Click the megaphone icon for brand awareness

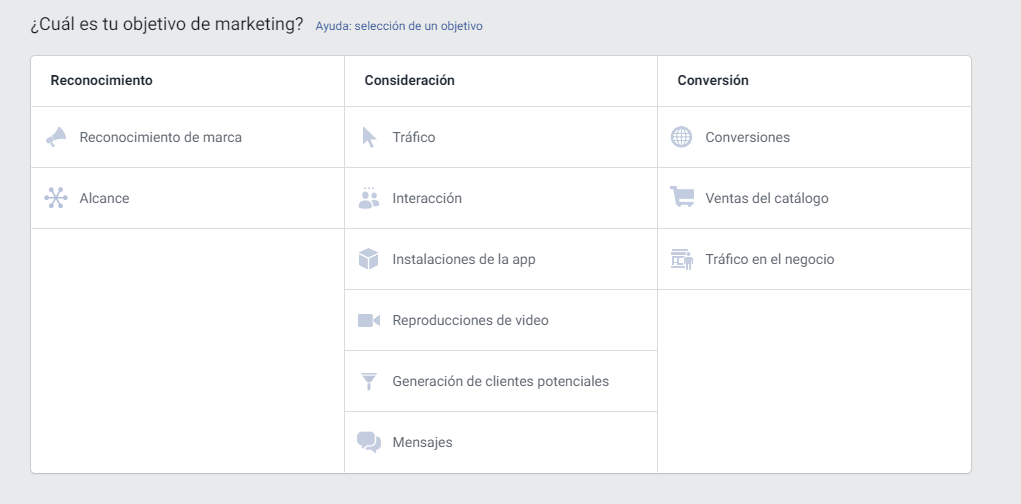point(56,137)
